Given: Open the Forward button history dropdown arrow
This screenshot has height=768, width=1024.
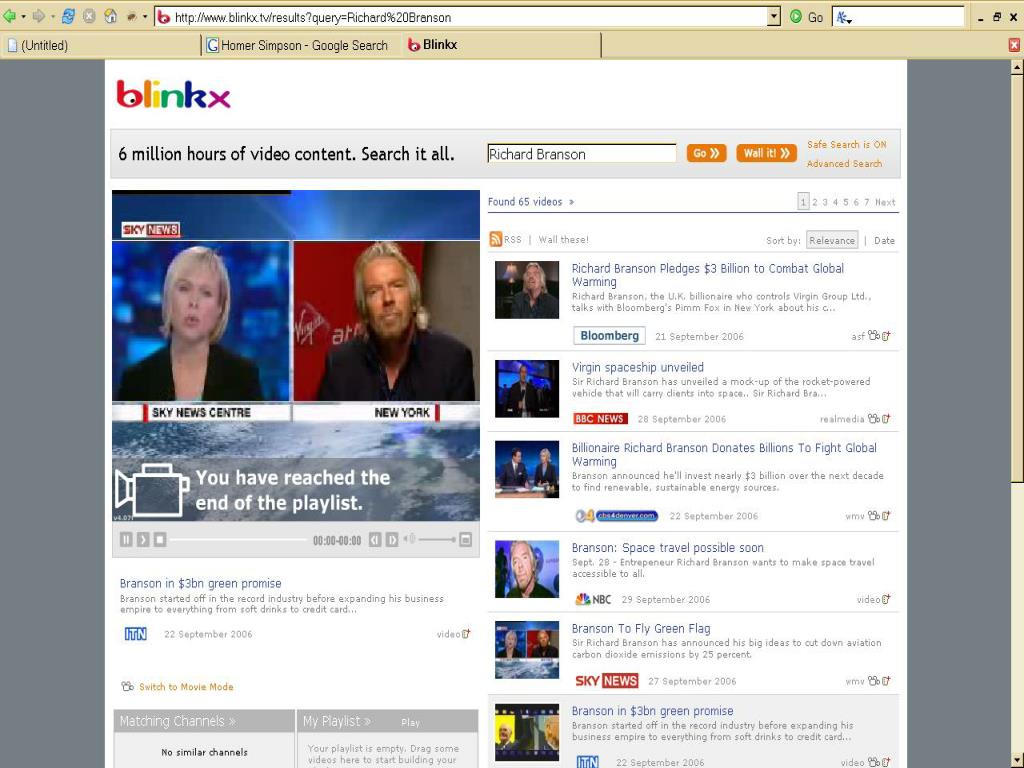Looking at the screenshot, I should click(53, 17).
